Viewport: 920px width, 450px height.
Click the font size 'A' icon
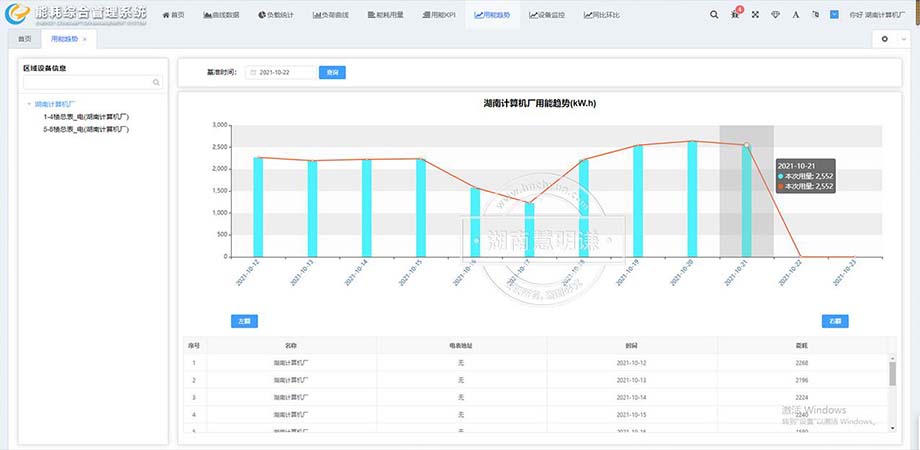(x=795, y=16)
